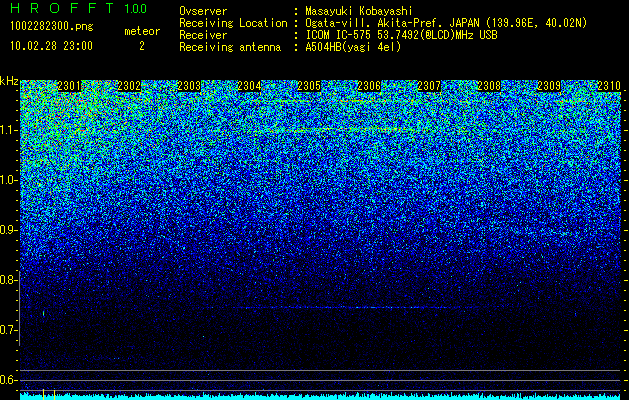
Task: Click the Ovserver label
Action: (203, 11)
